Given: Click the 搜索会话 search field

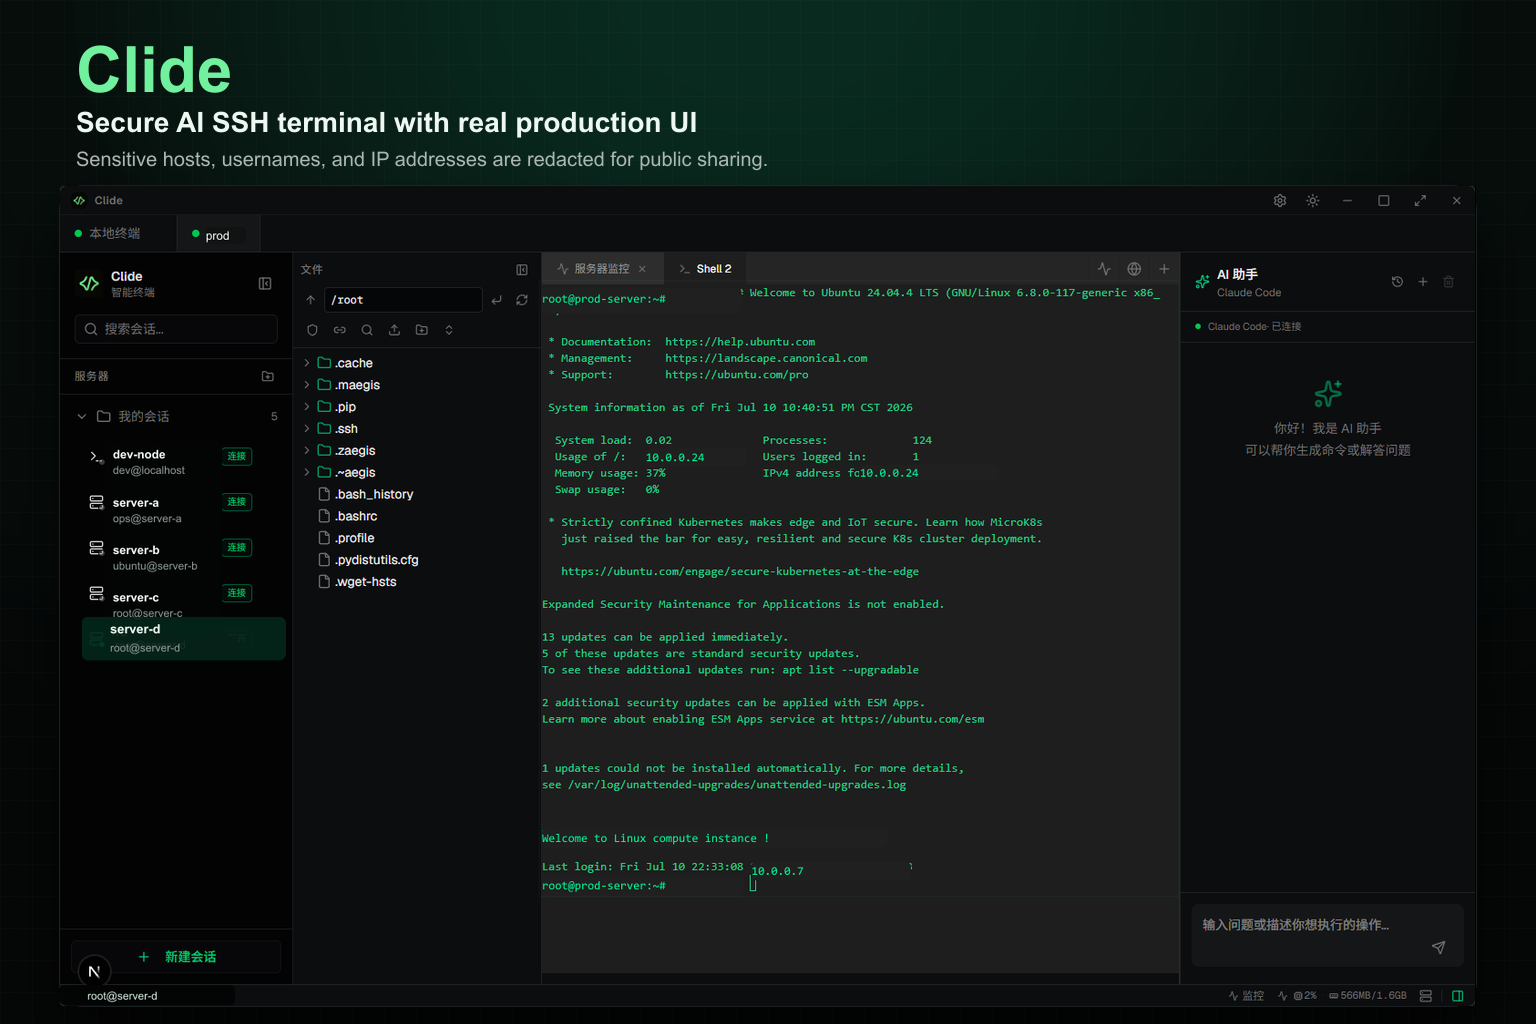Looking at the screenshot, I should [x=176, y=329].
